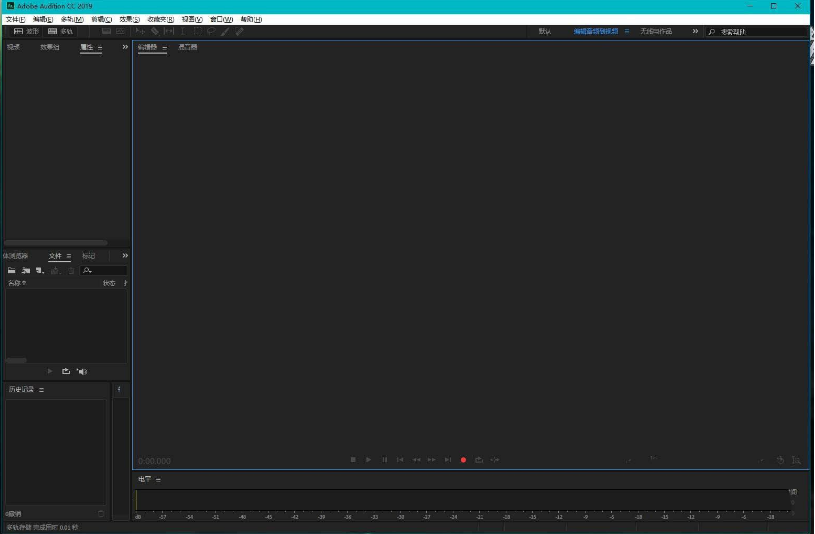This screenshot has width=815, height=534.
Task: Select the Razor tool in toolbar
Action: pyautogui.click(x=154, y=32)
